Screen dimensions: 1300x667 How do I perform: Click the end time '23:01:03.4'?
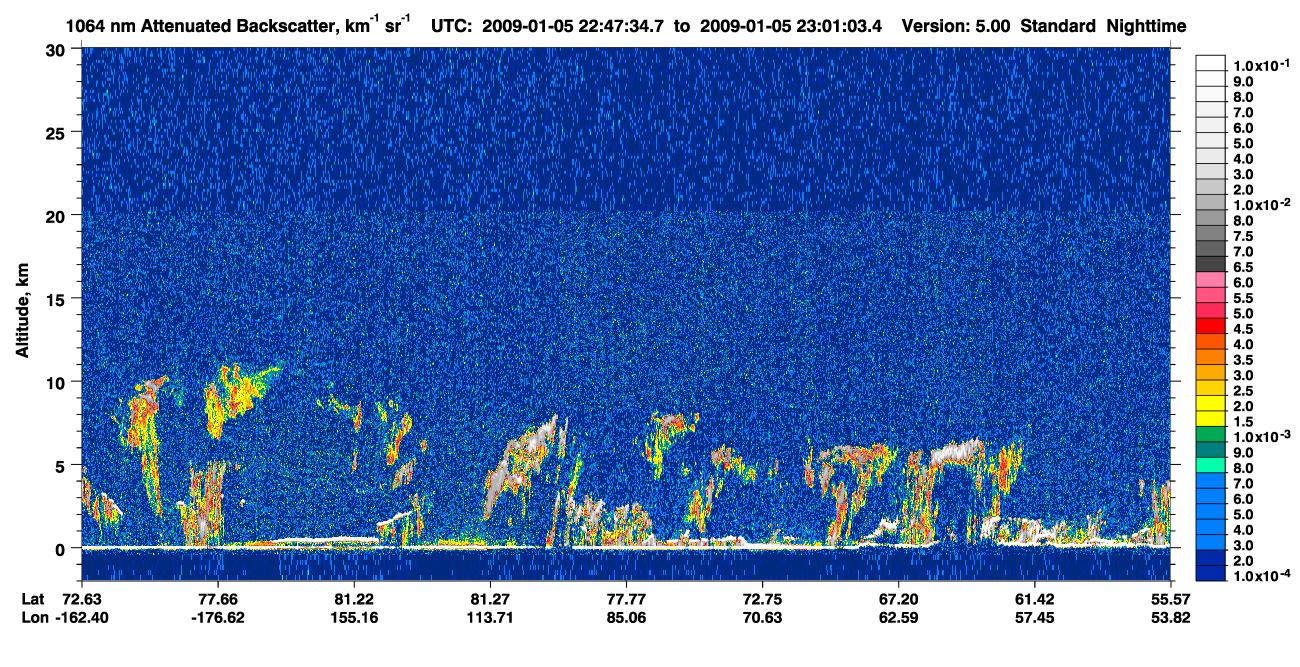838,25
